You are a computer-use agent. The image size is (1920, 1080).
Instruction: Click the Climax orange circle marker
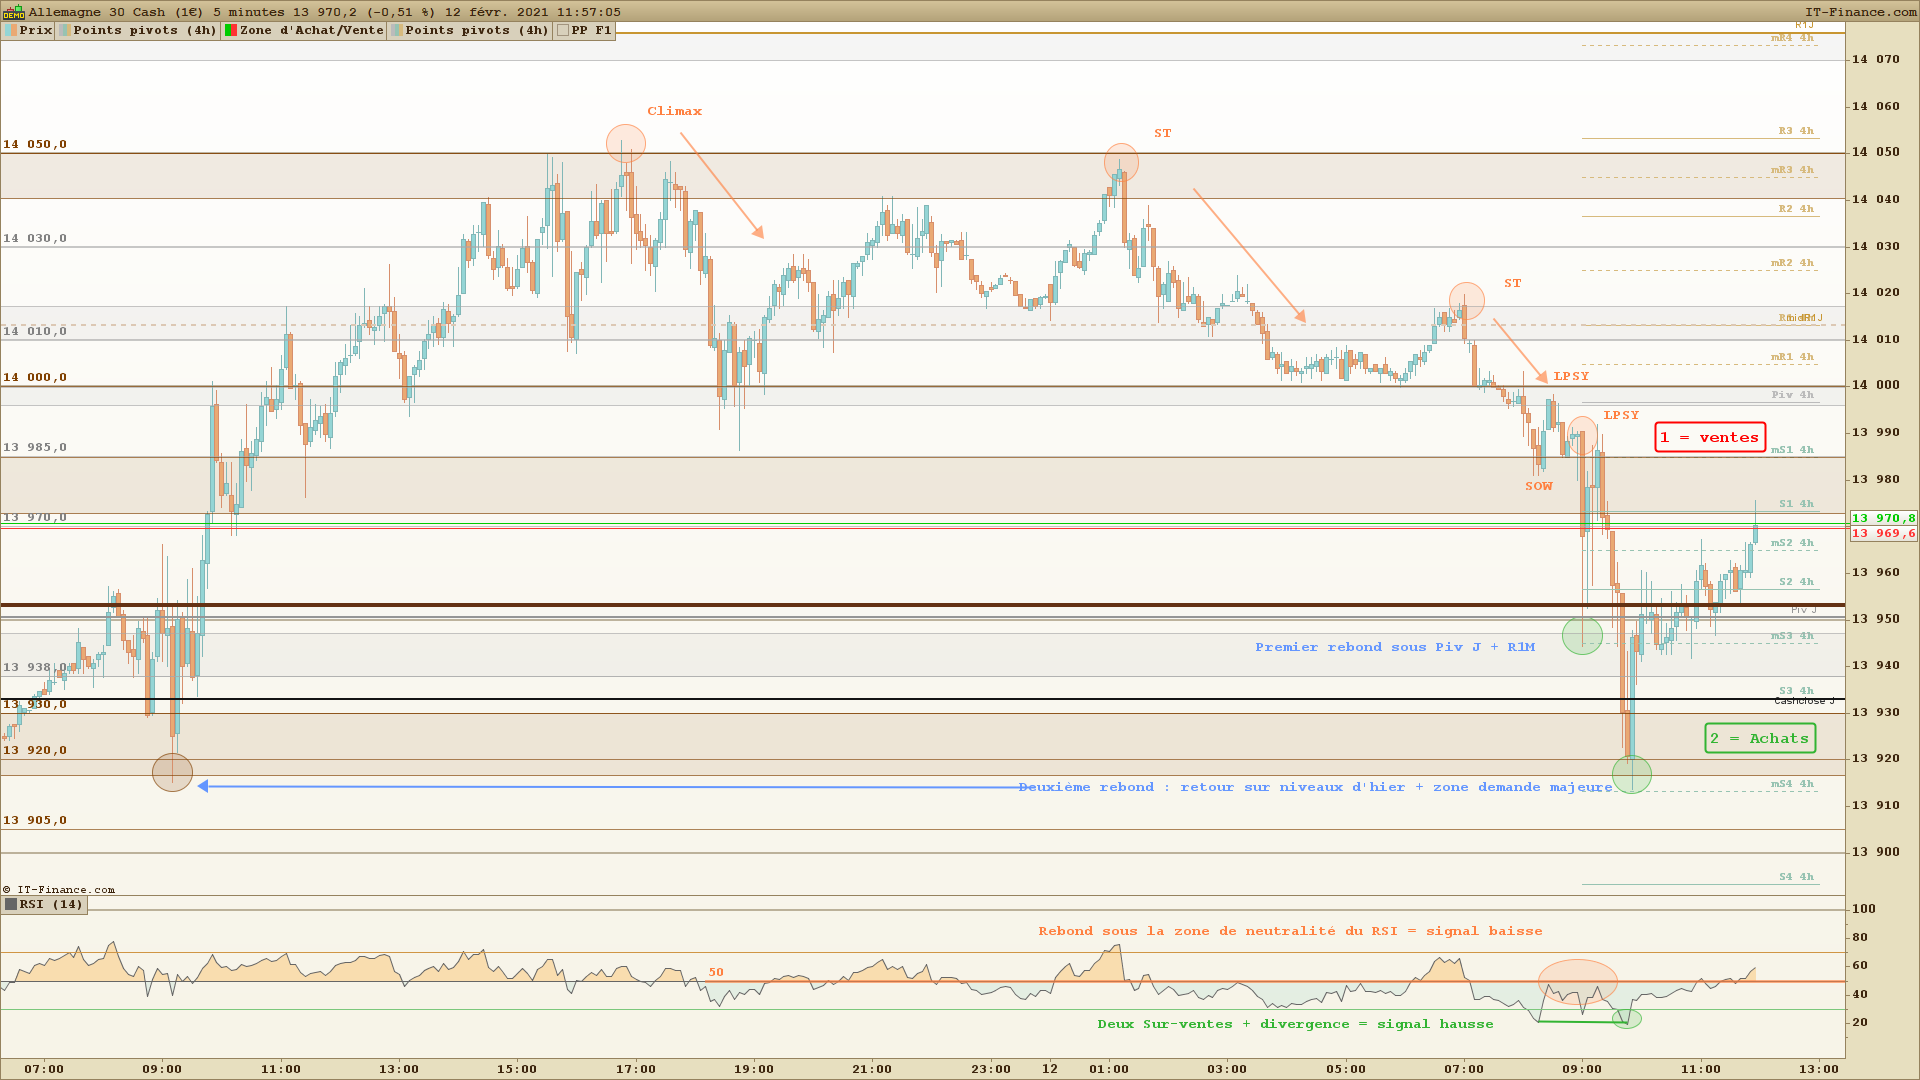pyautogui.click(x=626, y=144)
